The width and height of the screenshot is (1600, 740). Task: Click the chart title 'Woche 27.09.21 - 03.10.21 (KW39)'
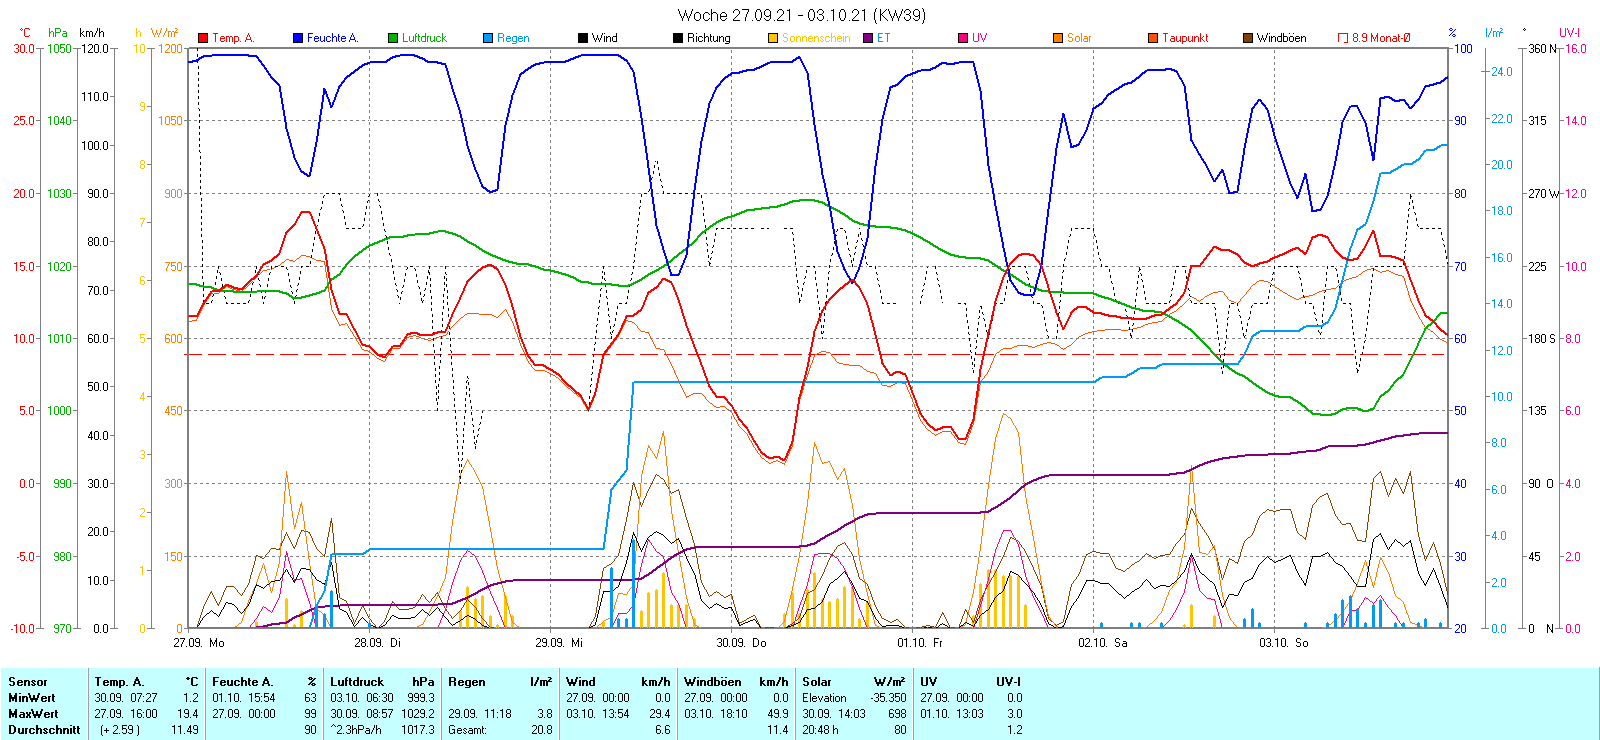pyautogui.click(x=801, y=15)
